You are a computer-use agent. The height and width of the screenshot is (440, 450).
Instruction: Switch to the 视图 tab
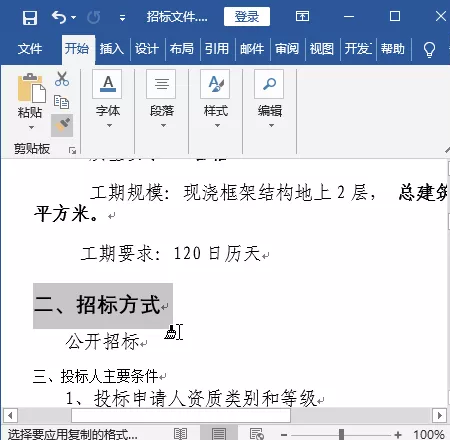tap(322, 49)
